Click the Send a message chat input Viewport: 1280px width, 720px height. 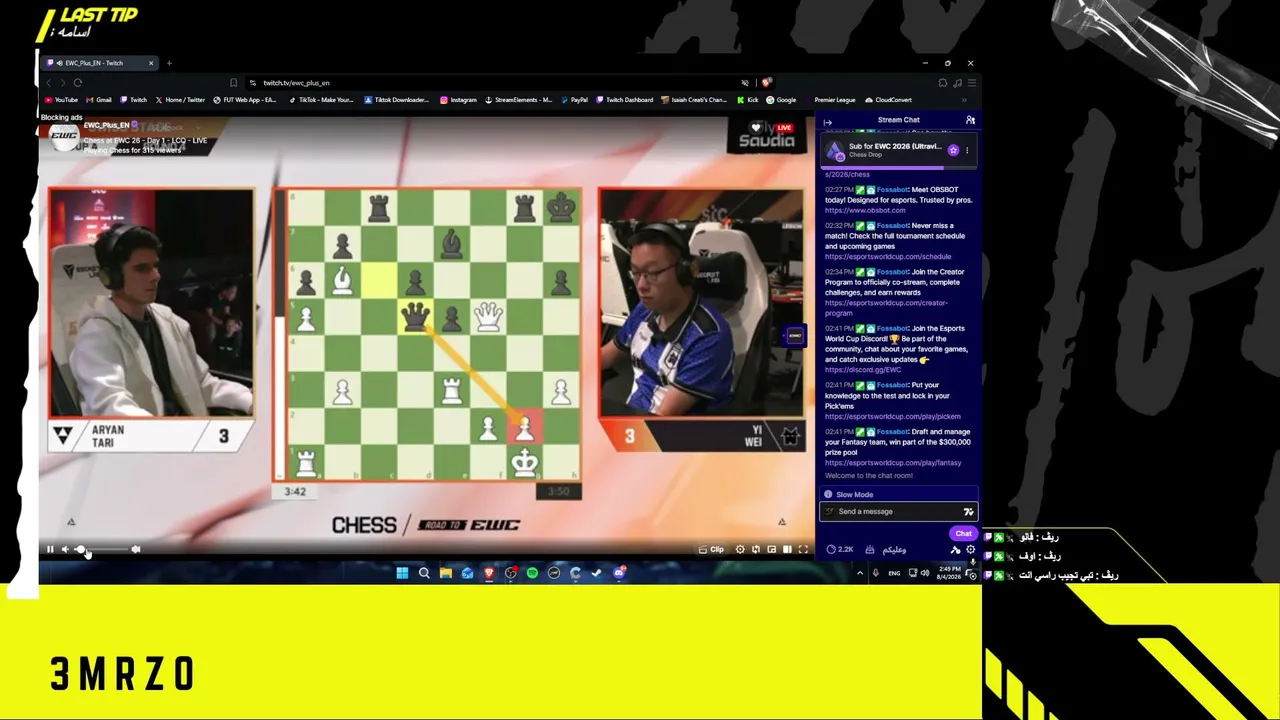pyautogui.click(x=898, y=512)
